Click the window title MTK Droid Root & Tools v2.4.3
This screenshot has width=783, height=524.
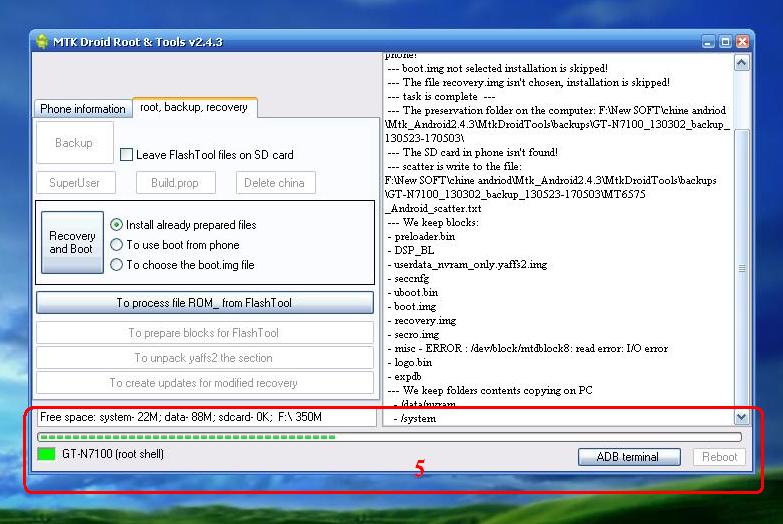[138, 42]
